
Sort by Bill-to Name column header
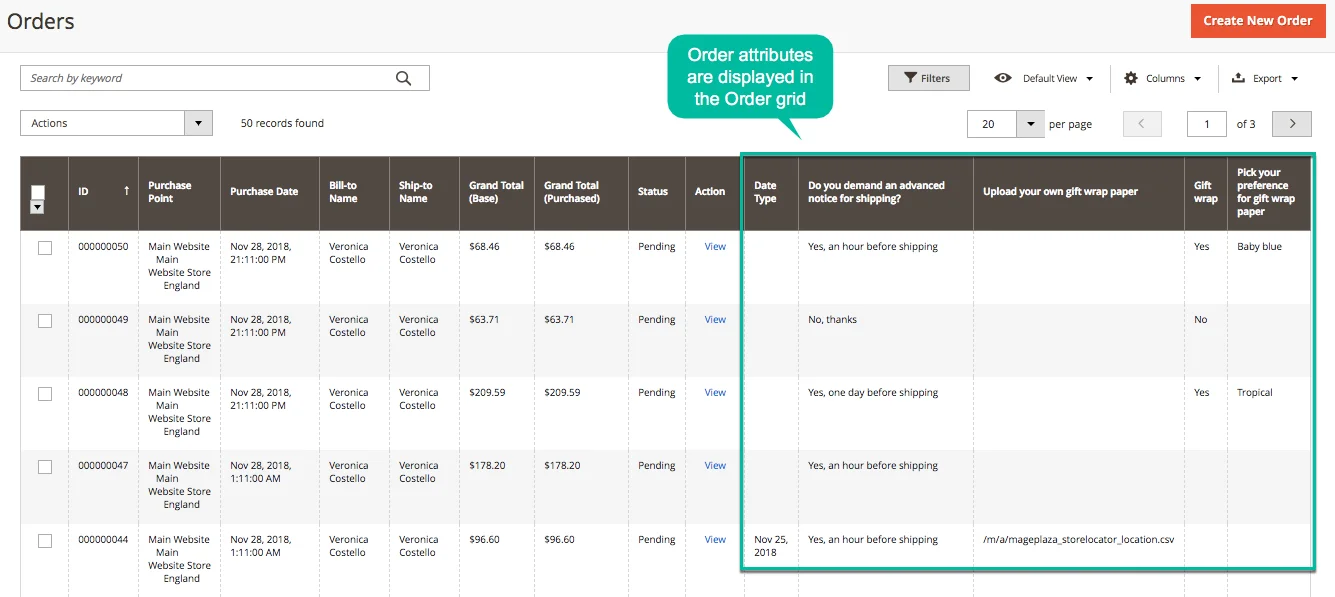(x=354, y=192)
